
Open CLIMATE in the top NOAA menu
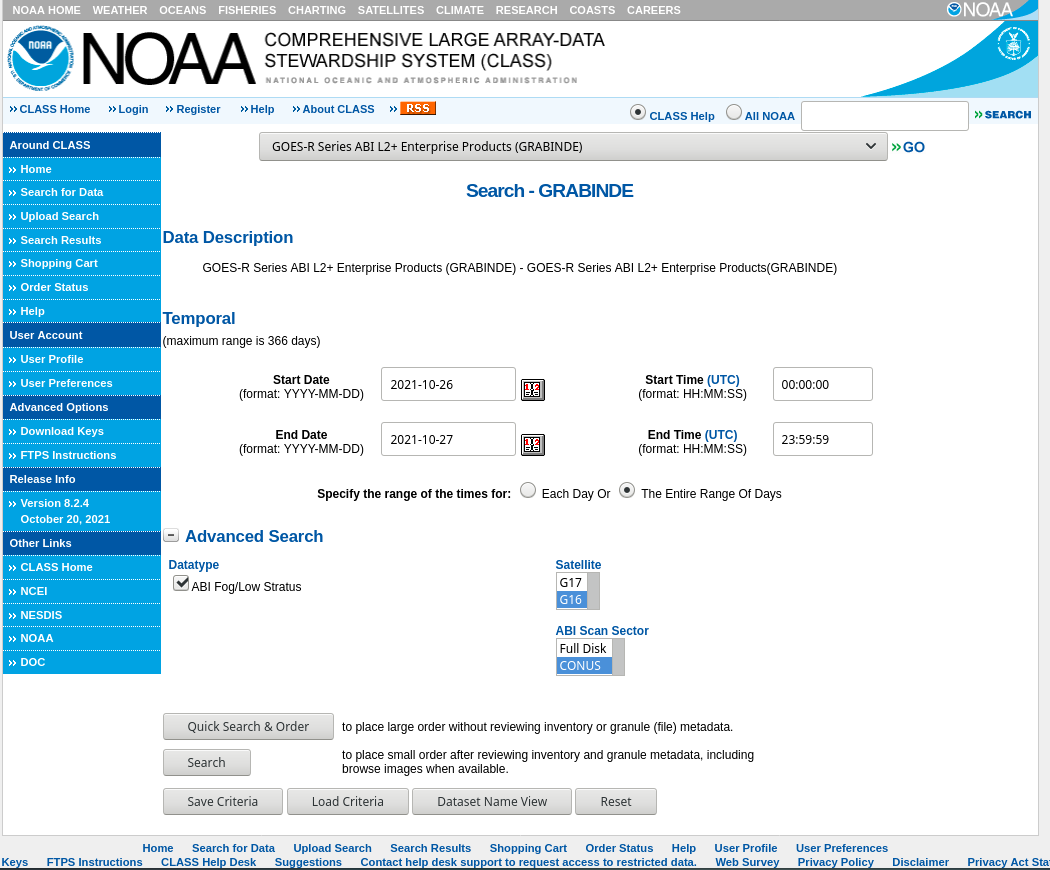tap(459, 10)
